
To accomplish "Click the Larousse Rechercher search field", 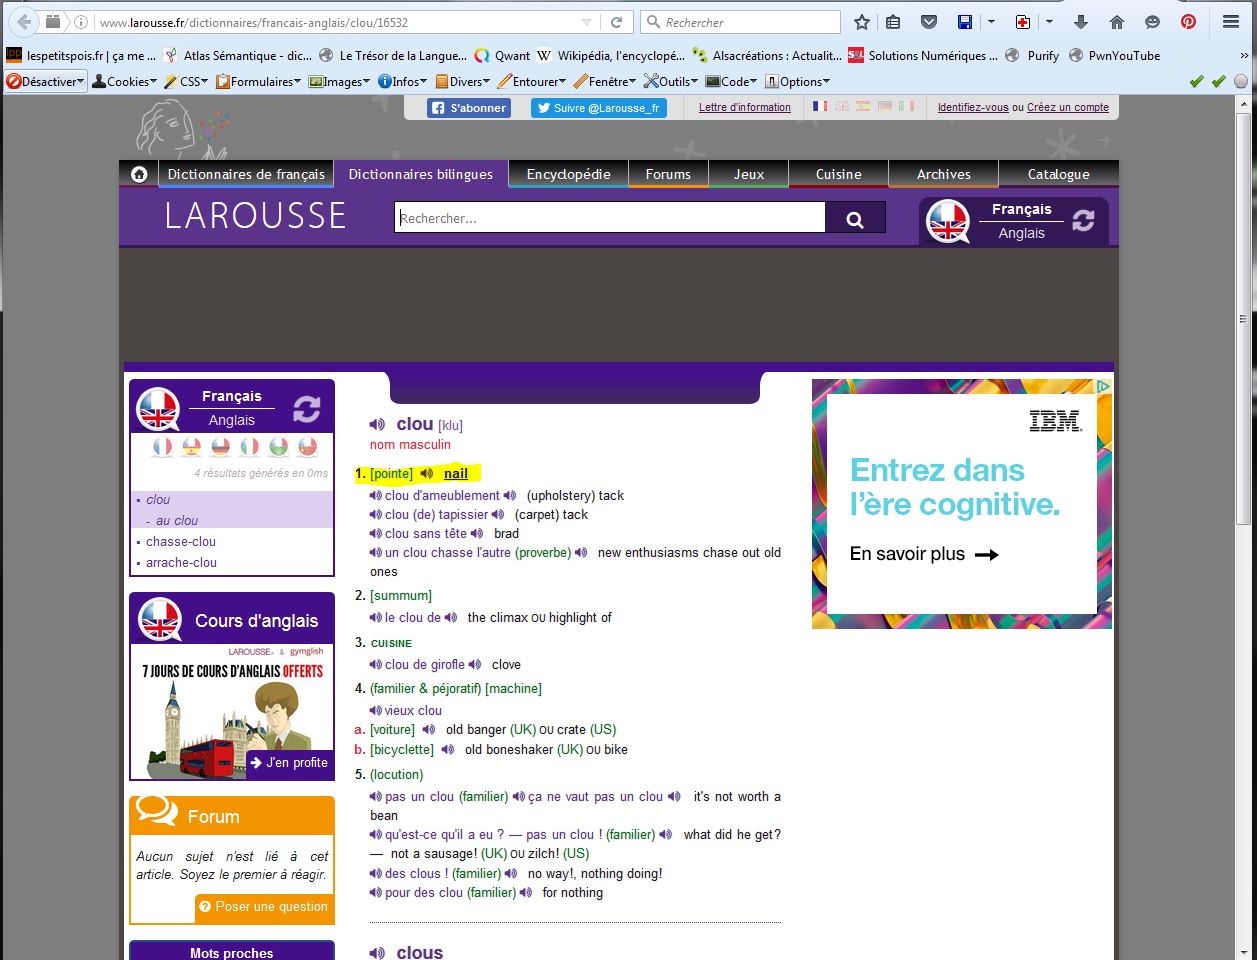I will pyautogui.click(x=609, y=218).
